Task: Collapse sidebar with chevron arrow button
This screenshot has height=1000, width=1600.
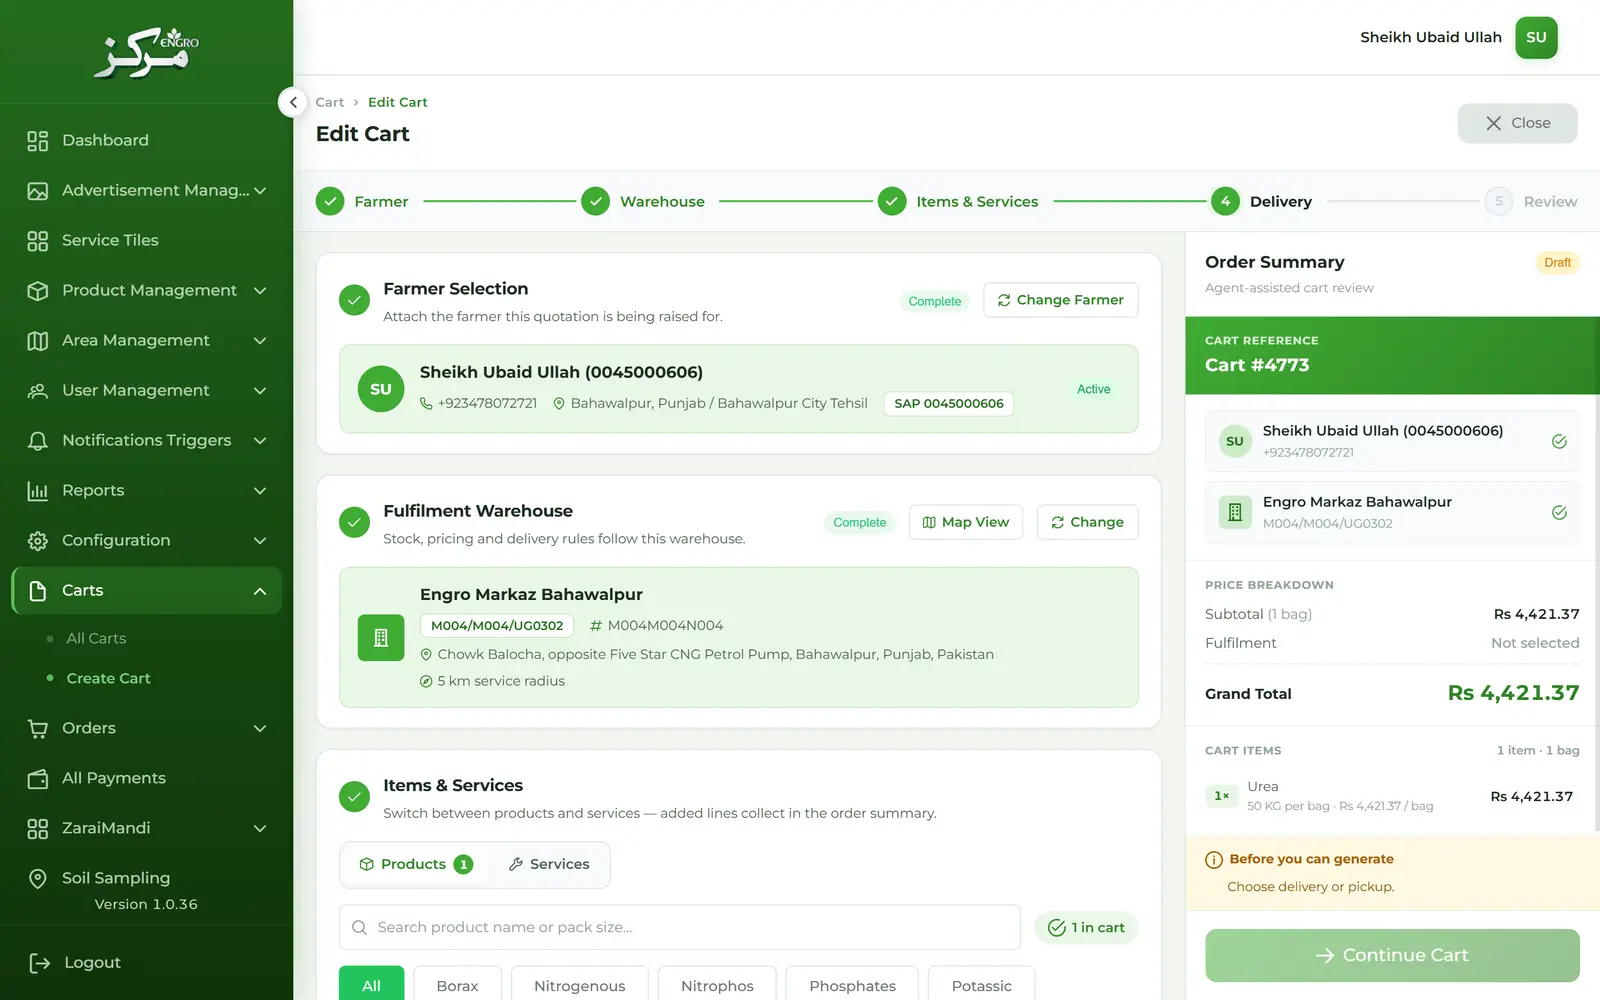Action: [x=292, y=102]
